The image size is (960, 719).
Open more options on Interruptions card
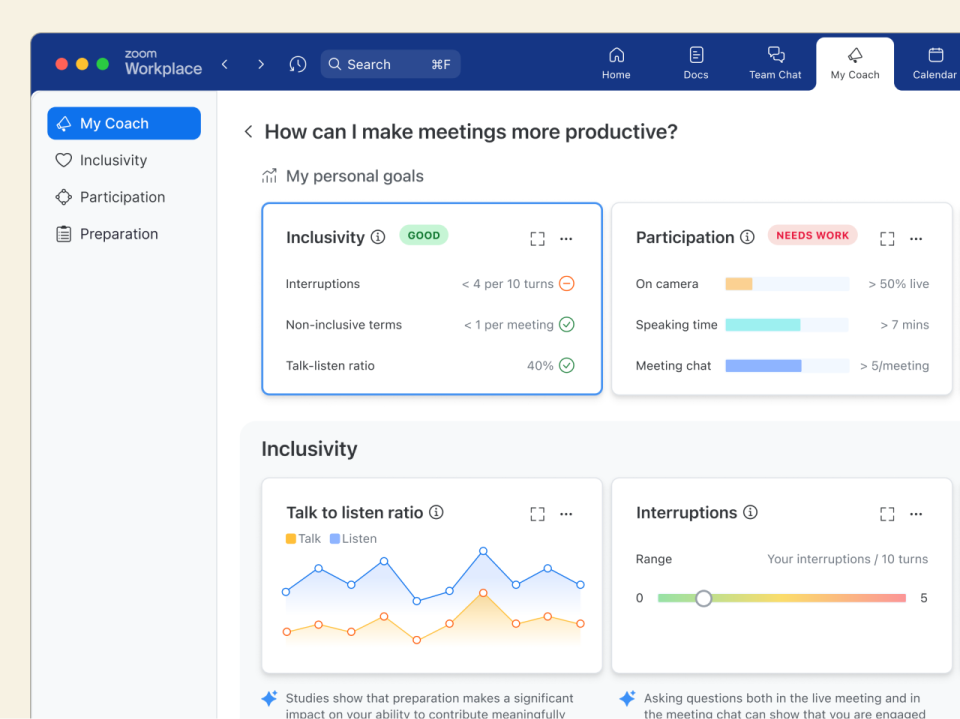pyautogui.click(x=916, y=513)
